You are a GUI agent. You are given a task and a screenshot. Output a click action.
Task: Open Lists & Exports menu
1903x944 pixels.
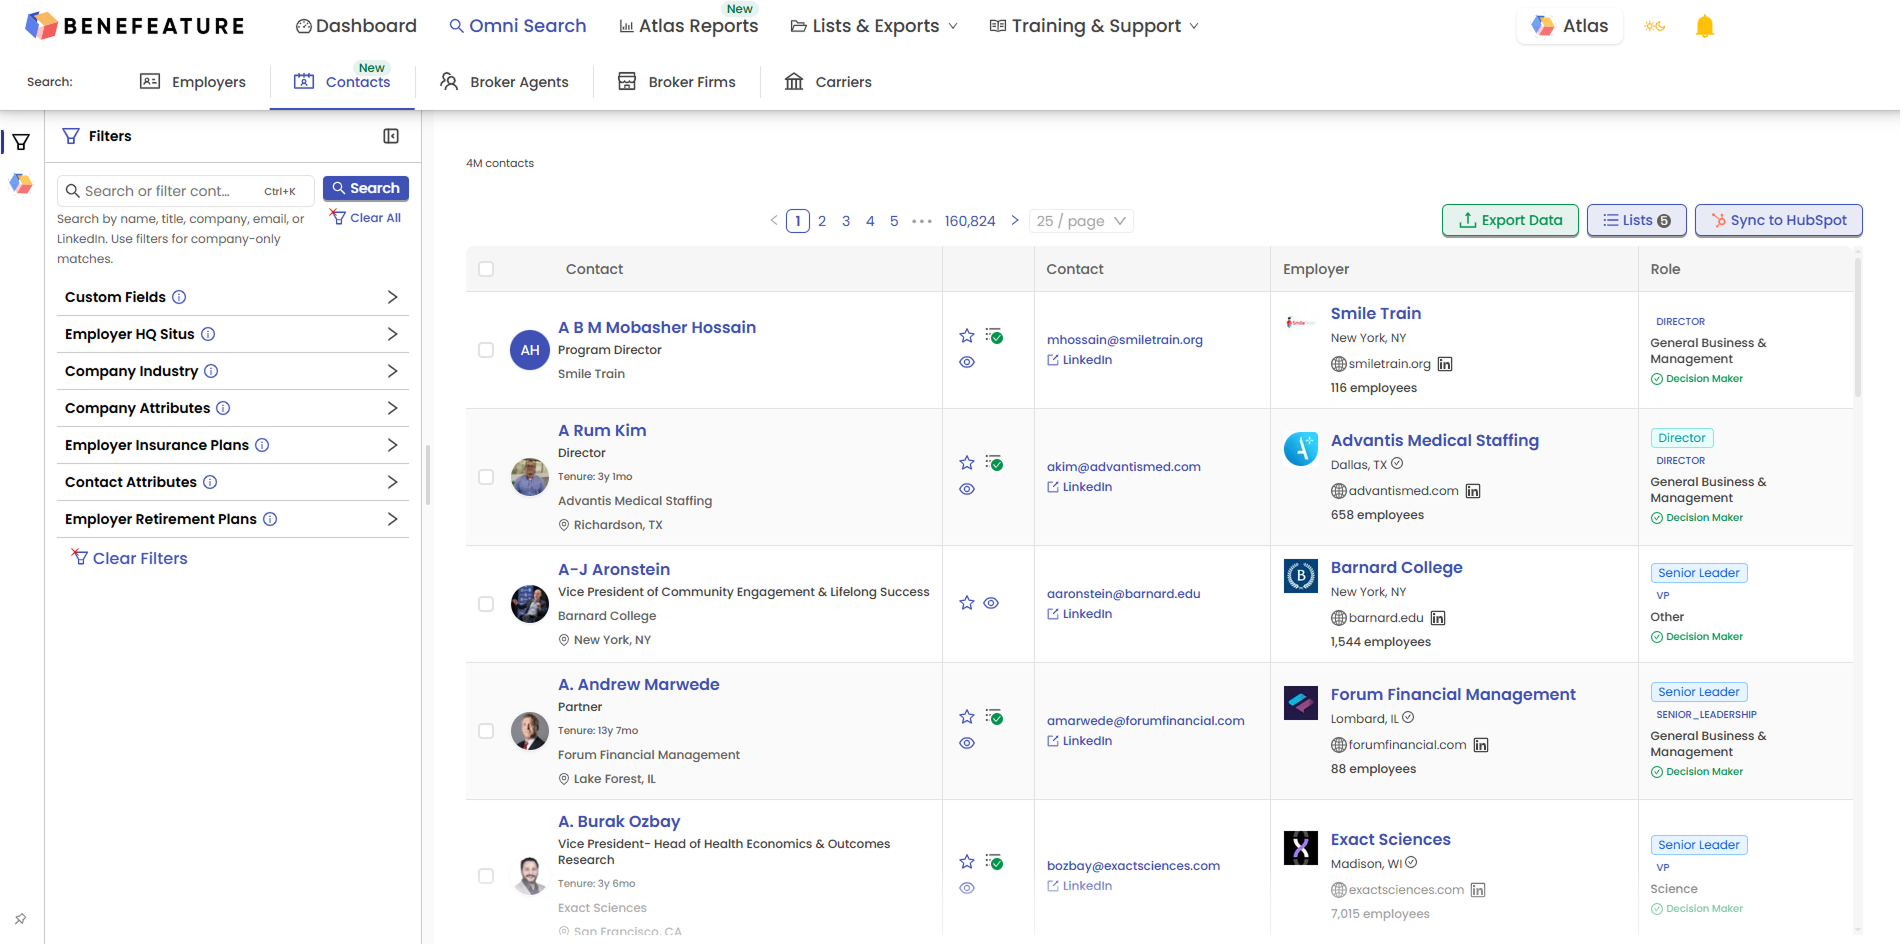click(x=874, y=26)
